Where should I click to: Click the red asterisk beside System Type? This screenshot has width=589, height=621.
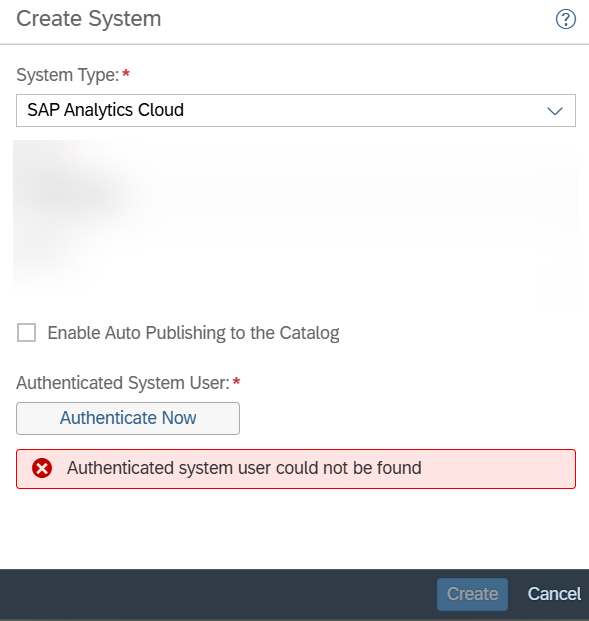(x=126, y=73)
